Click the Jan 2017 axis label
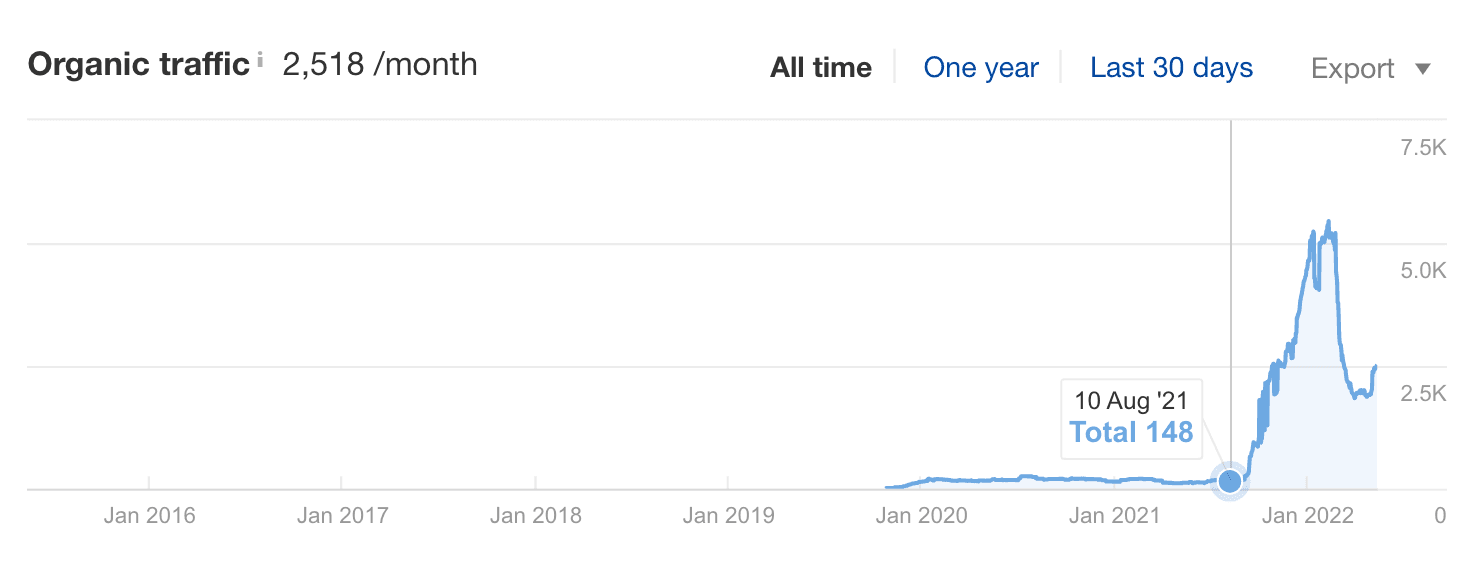This screenshot has width=1480, height=568. tap(341, 516)
